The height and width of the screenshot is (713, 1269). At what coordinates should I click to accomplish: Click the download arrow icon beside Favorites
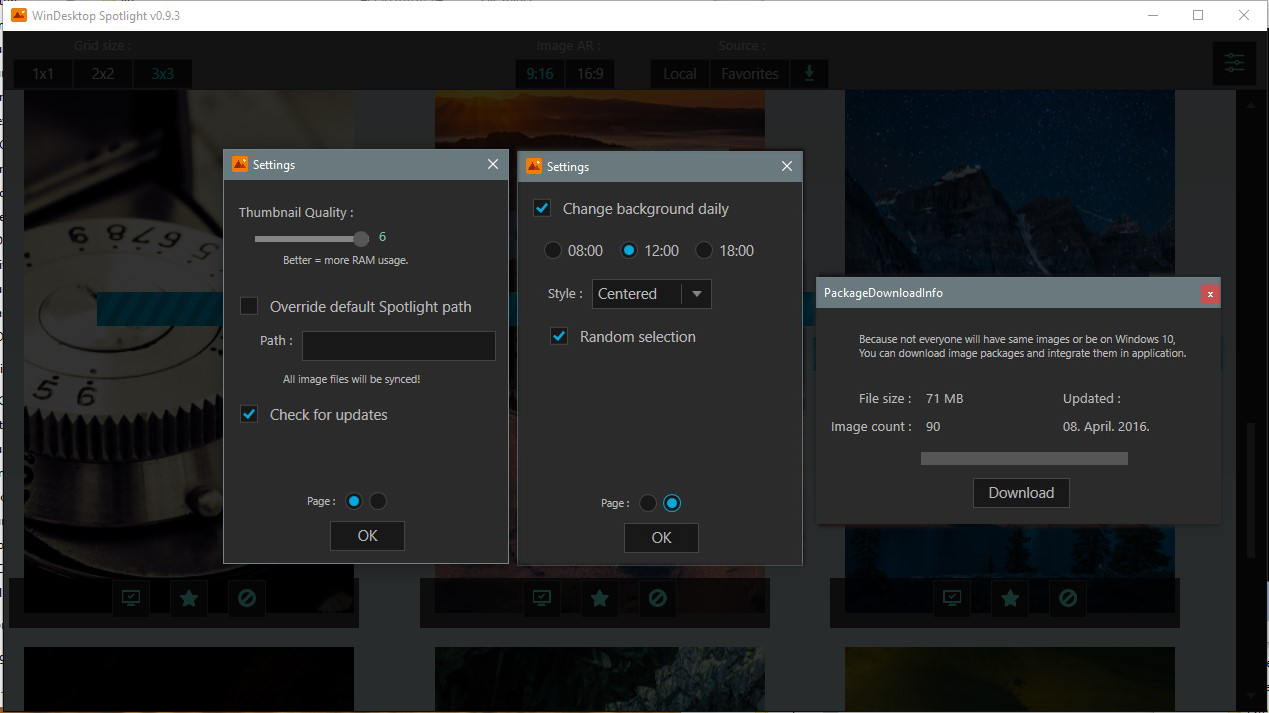tap(809, 74)
